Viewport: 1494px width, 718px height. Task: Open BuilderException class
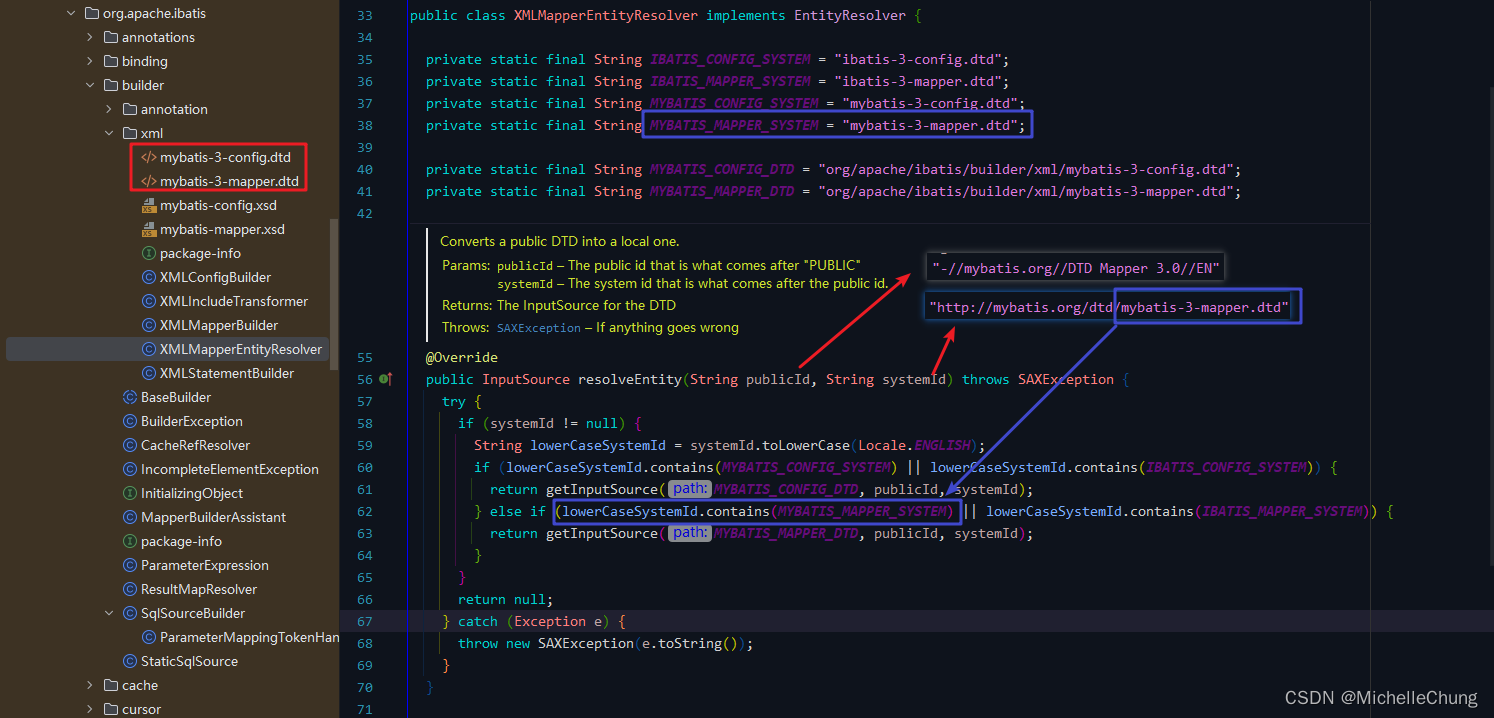[x=192, y=421]
